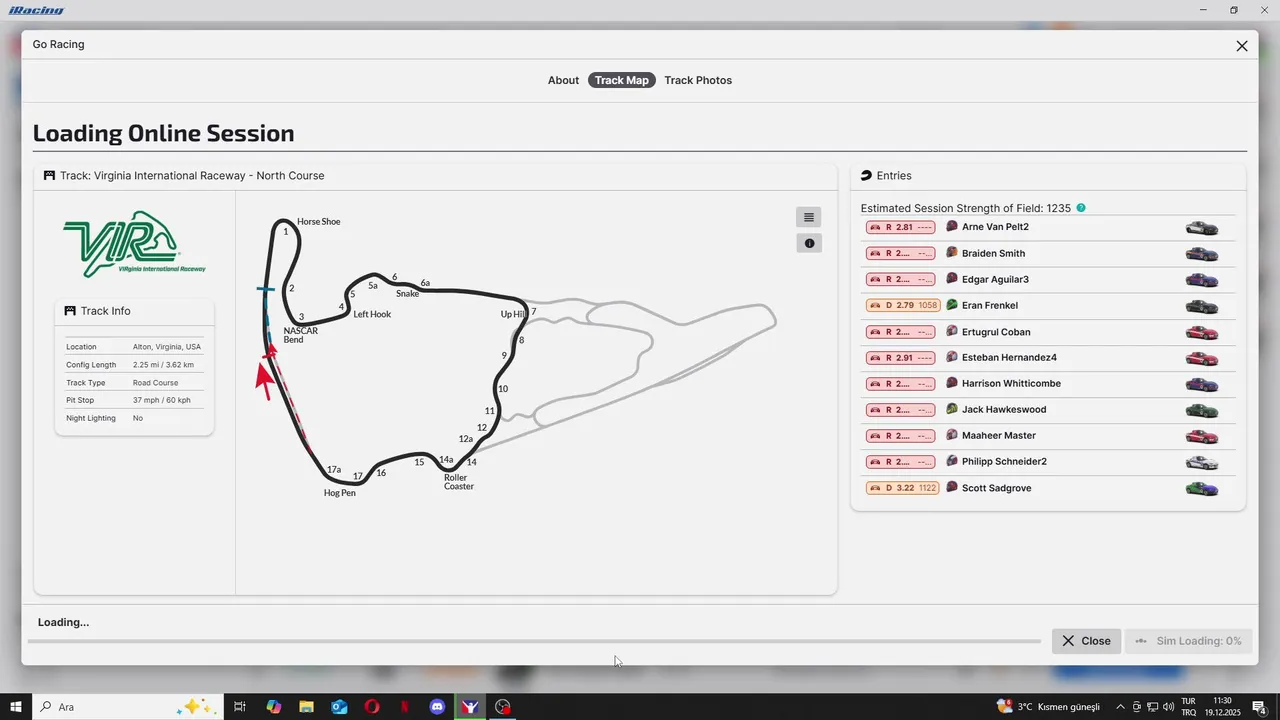Click the Alton, Virginia, USA location value
This screenshot has height=720, width=1280.
point(167,347)
